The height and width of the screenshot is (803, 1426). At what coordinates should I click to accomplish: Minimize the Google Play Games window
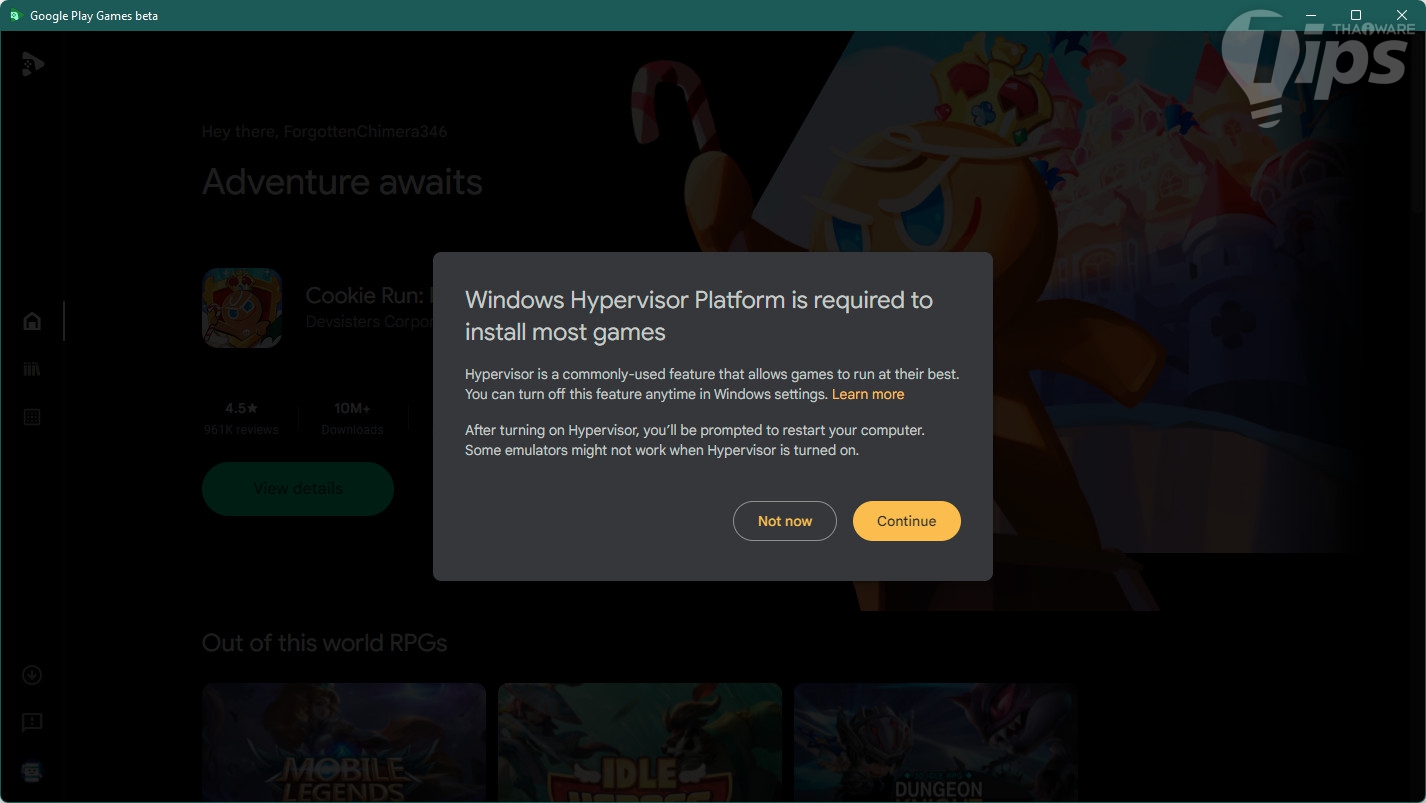coord(1310,15)
